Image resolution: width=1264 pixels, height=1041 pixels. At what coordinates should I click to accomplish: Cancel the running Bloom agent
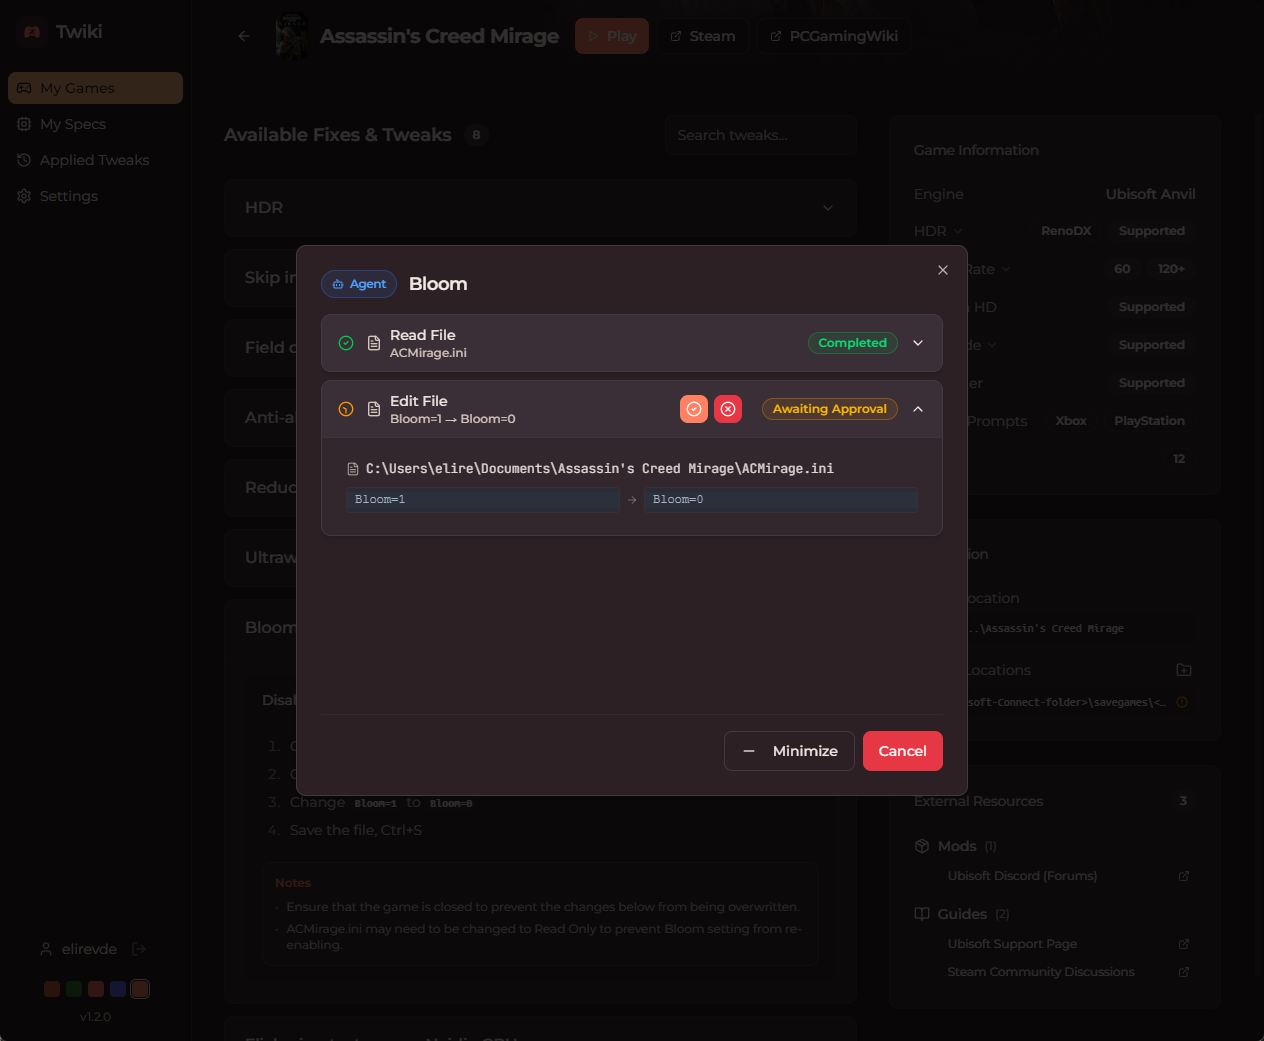tap(902, 751)
